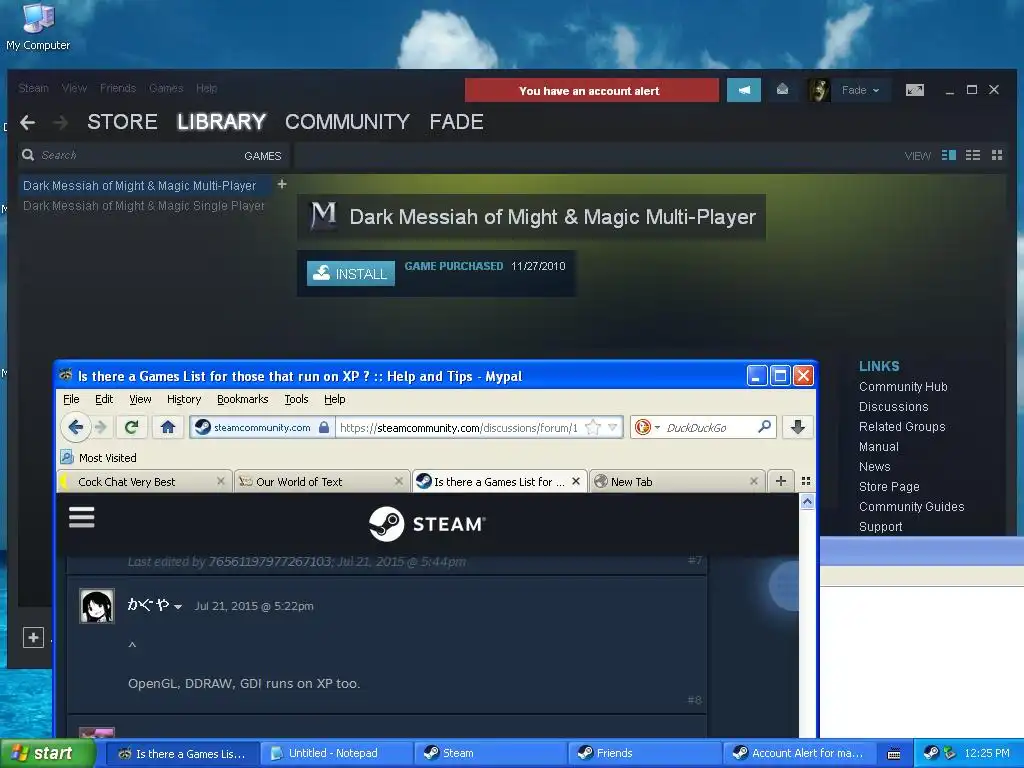Switch Steam to Big Picture mode
1024x768 pixels.
pos(915,89)
